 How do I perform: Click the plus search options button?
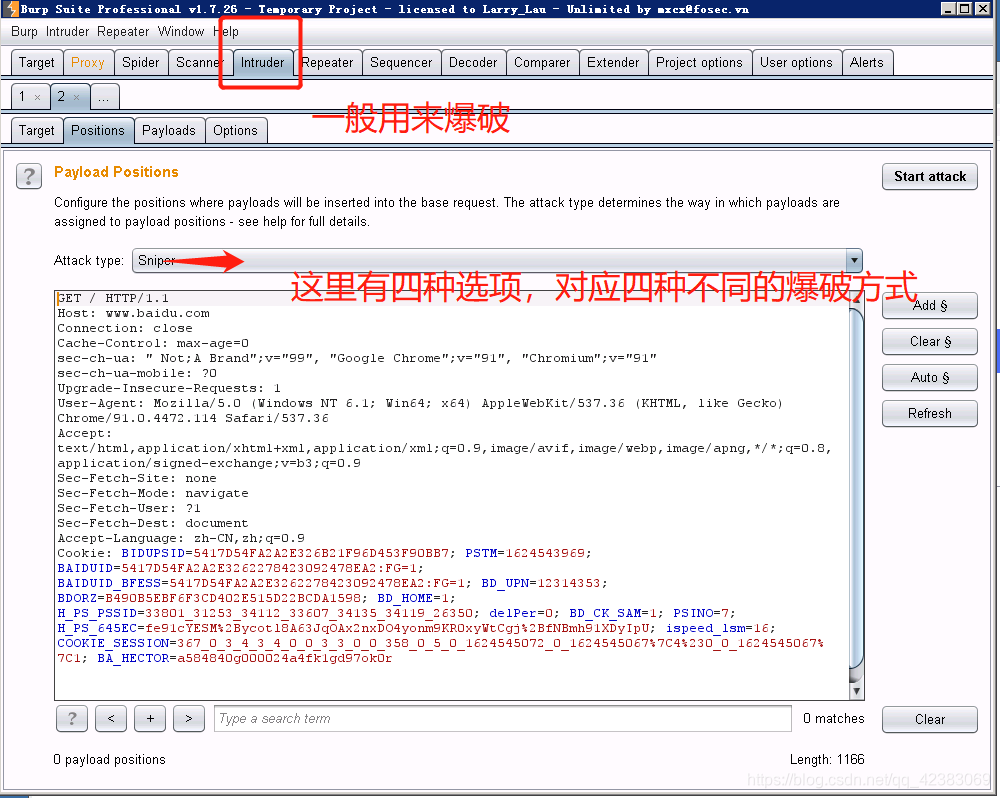coord(150,718)
